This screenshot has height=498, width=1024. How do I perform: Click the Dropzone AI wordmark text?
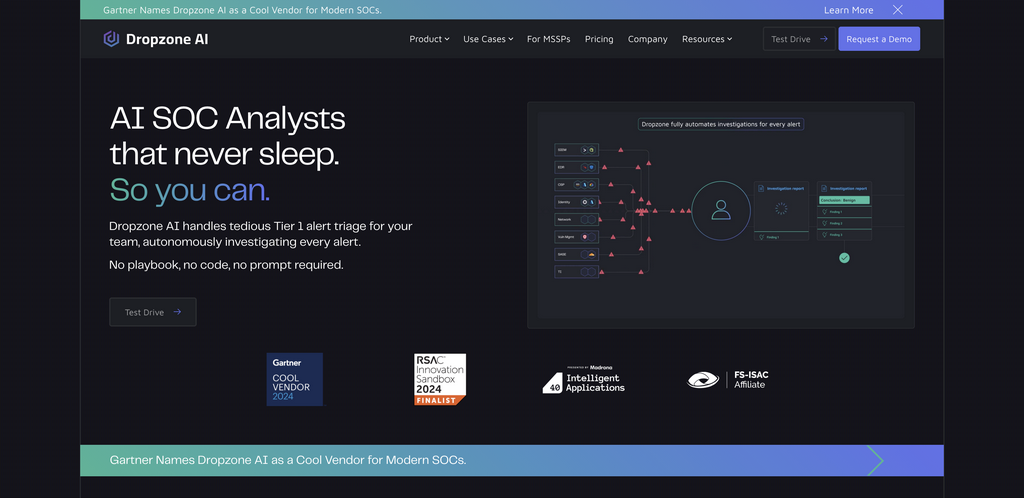click(x=167, y=39)
